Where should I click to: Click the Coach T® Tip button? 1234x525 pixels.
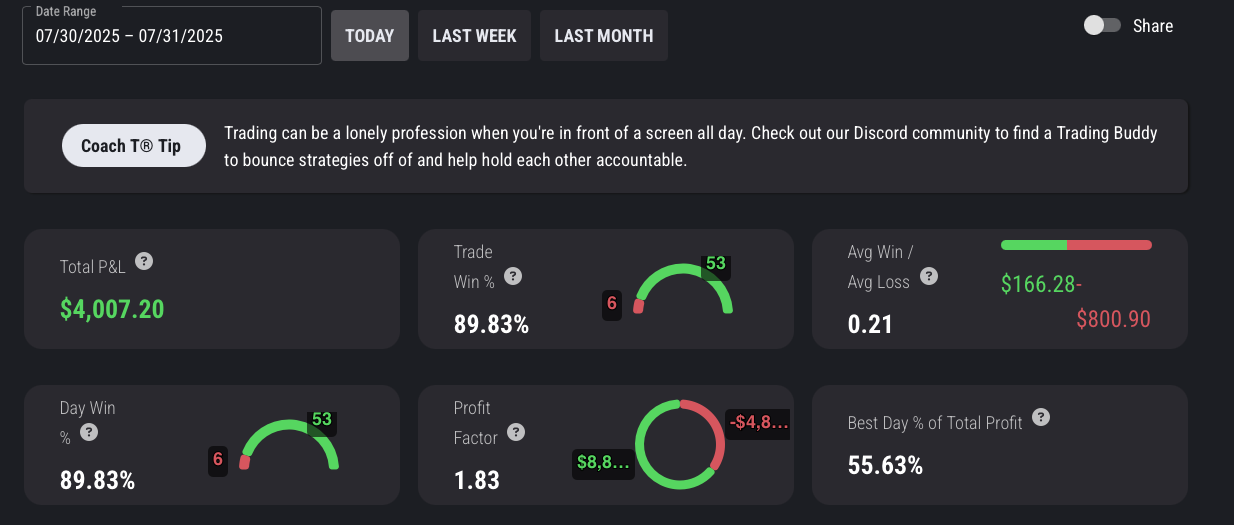[134, 146]
